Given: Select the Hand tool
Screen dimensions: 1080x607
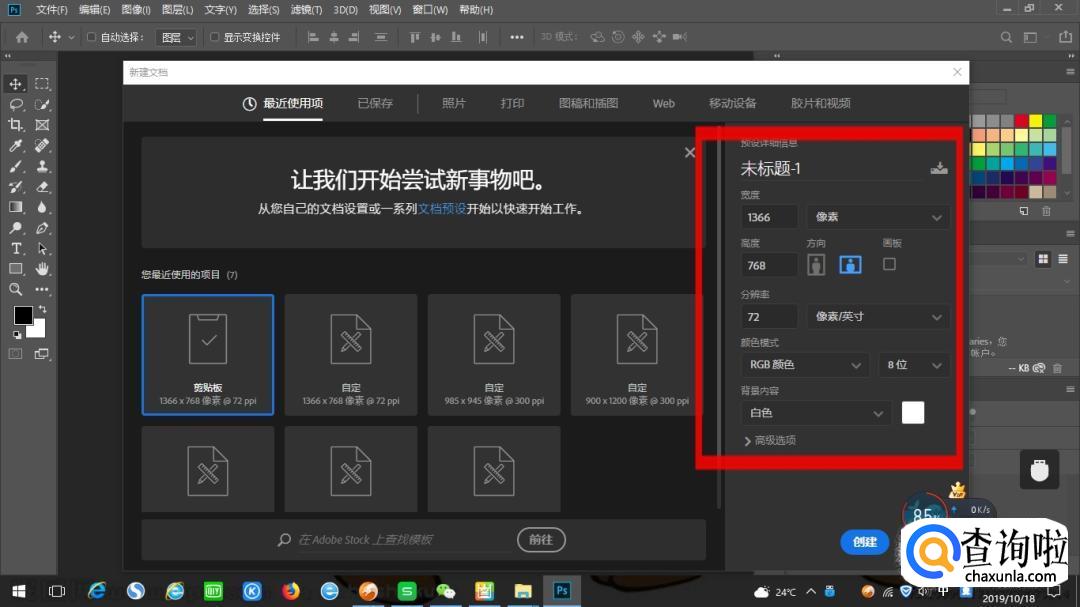Looking at the screenshot, I should pos(43,269).
